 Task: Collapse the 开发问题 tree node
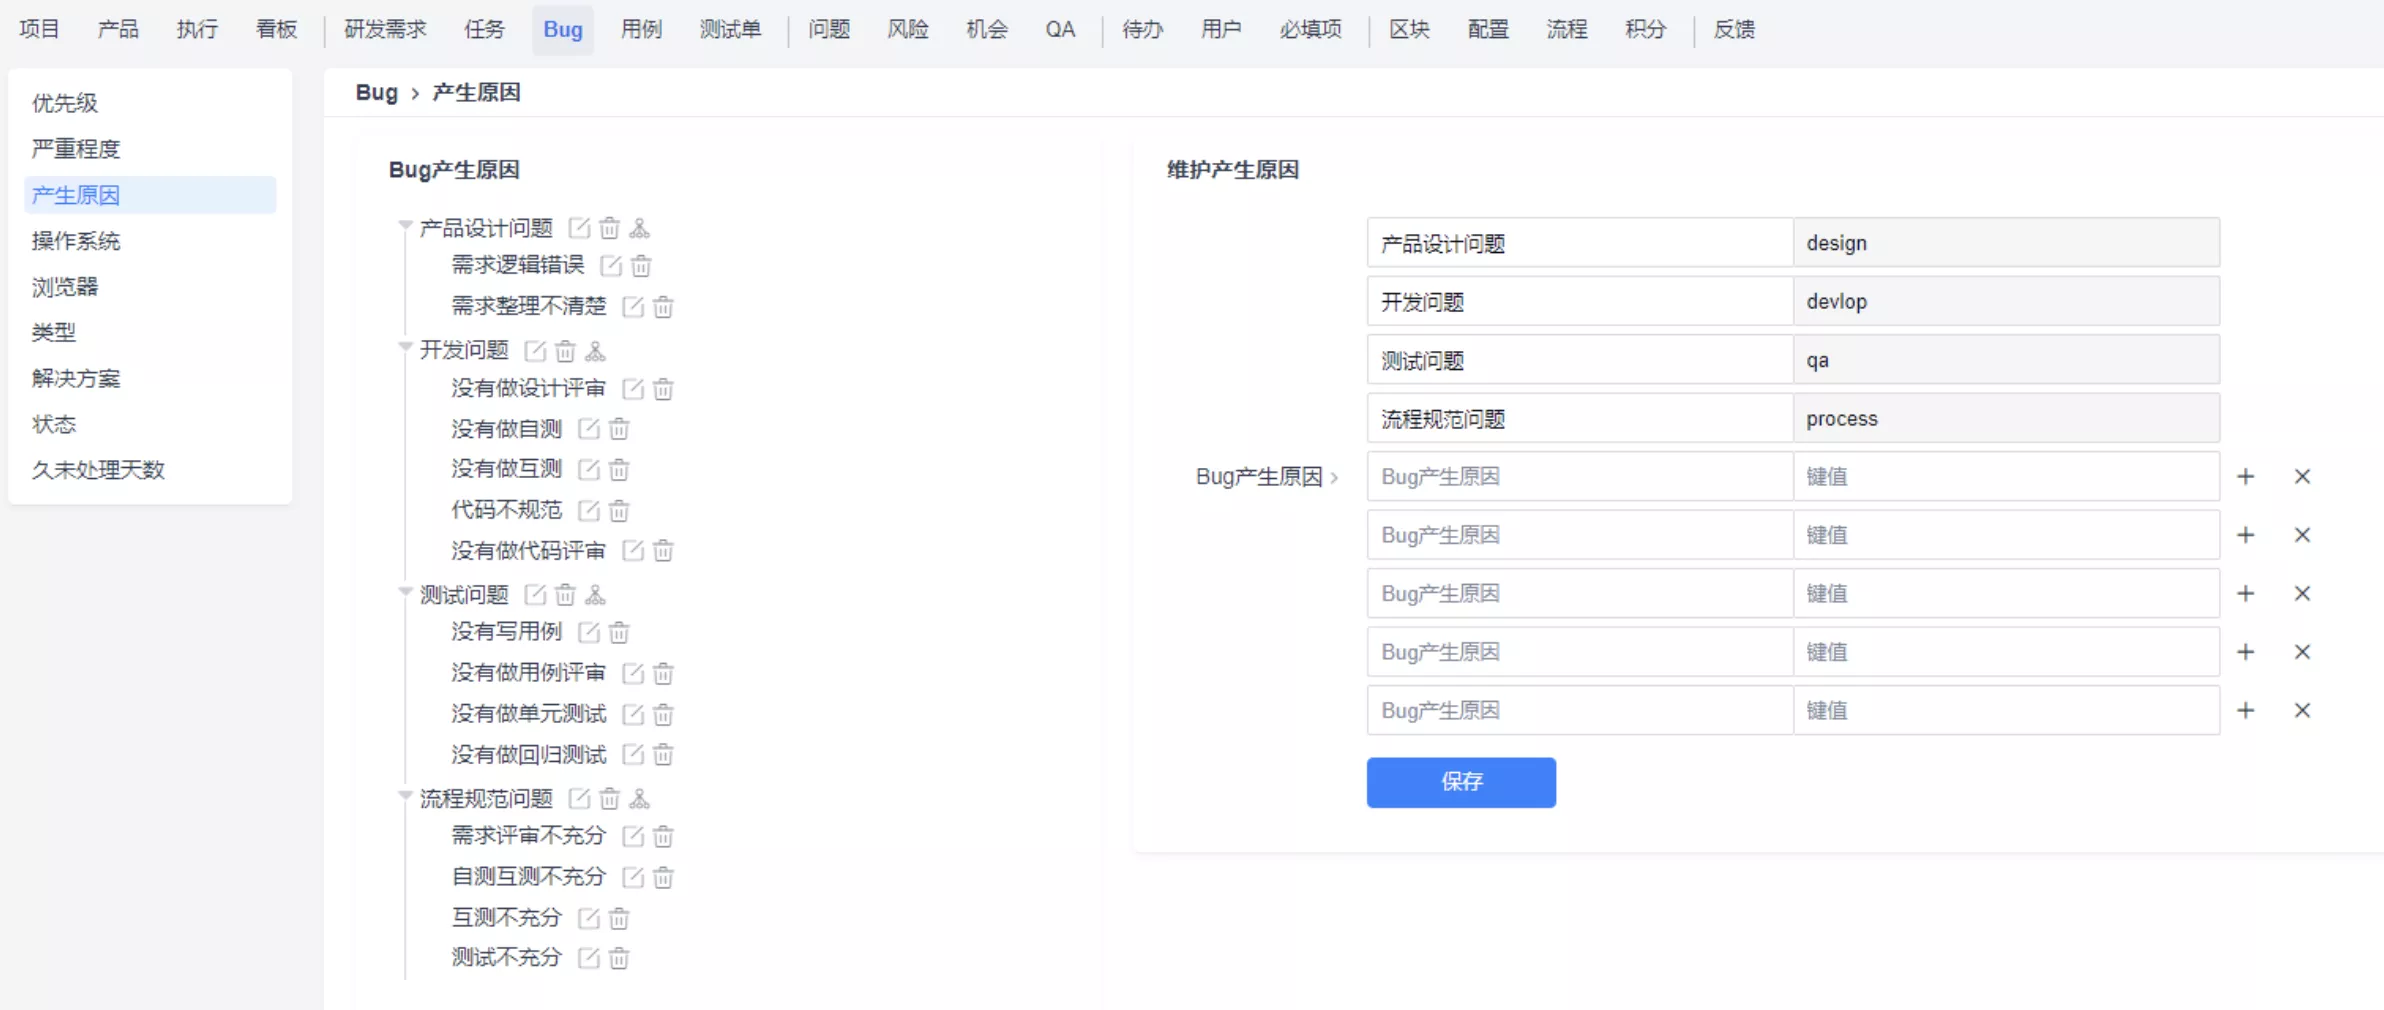tap(405, 348)
